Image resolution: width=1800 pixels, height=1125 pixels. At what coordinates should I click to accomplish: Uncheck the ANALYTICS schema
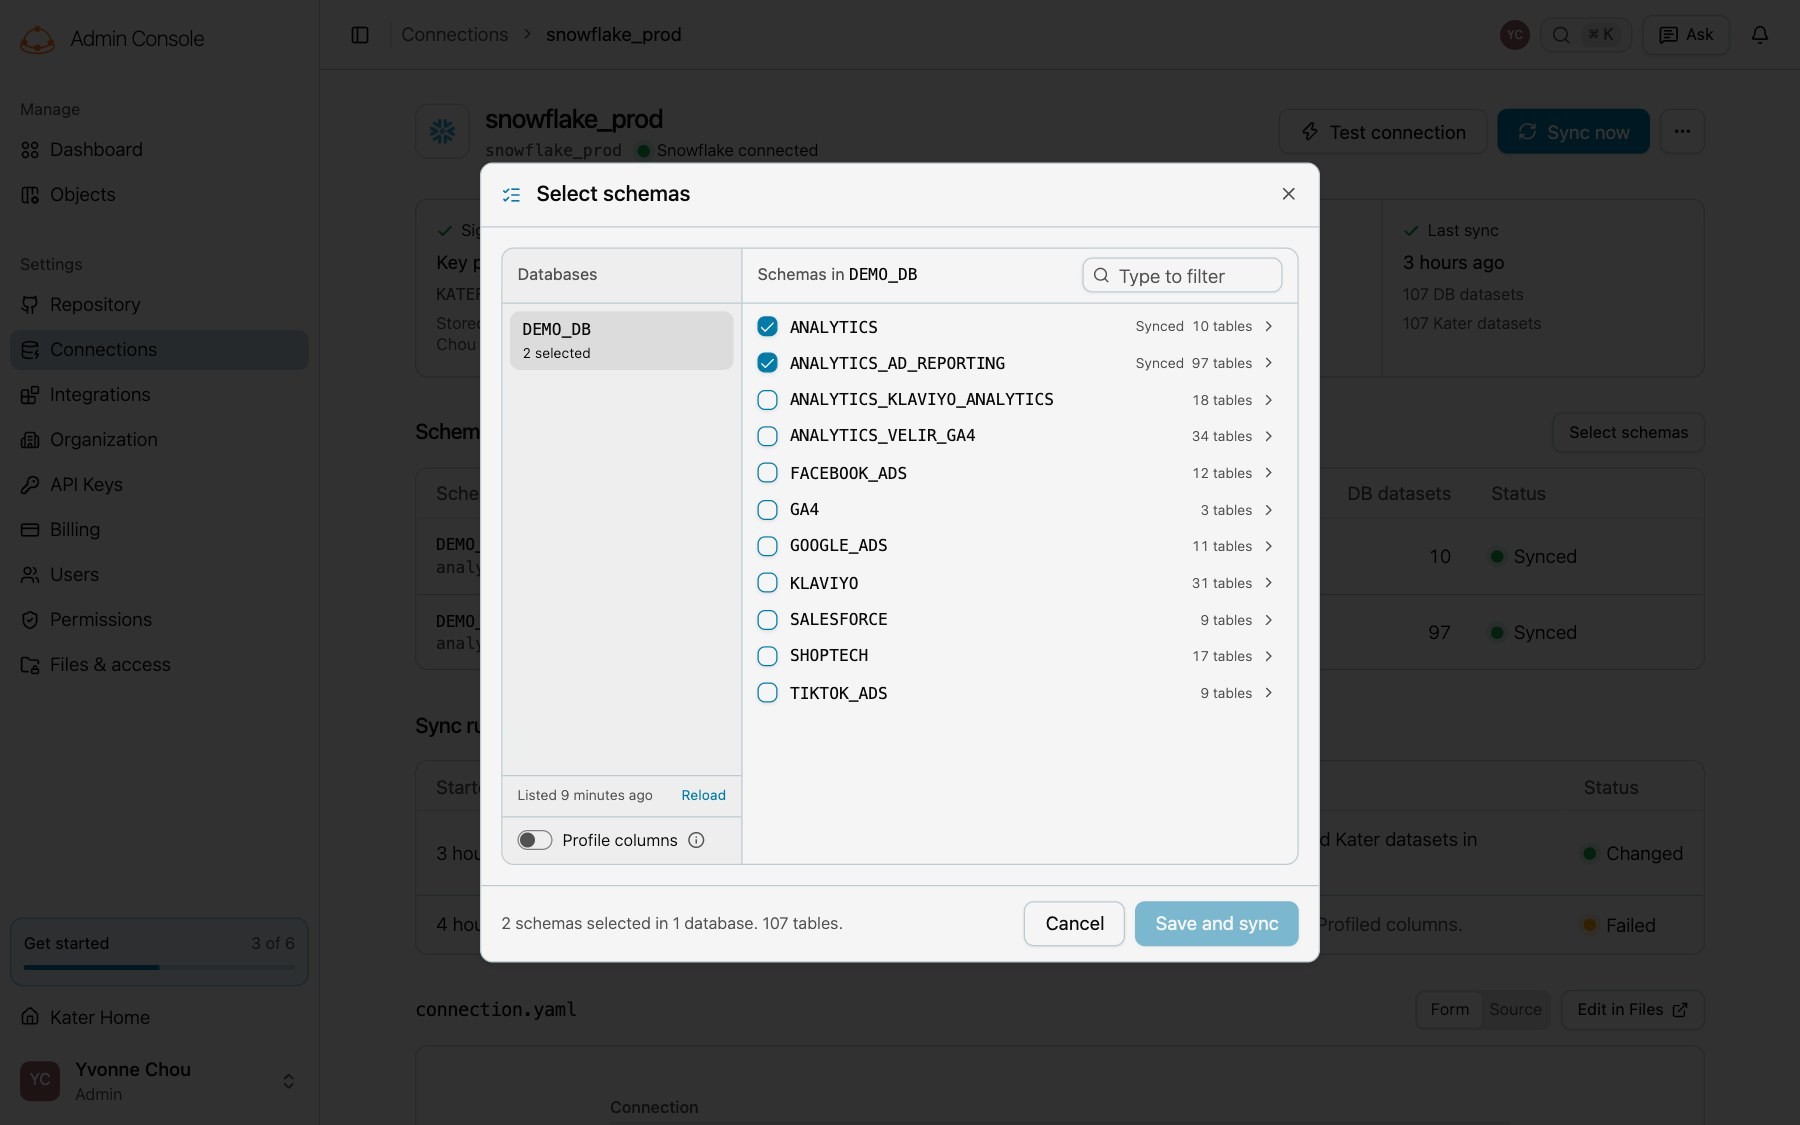click(x=767, y=327)
